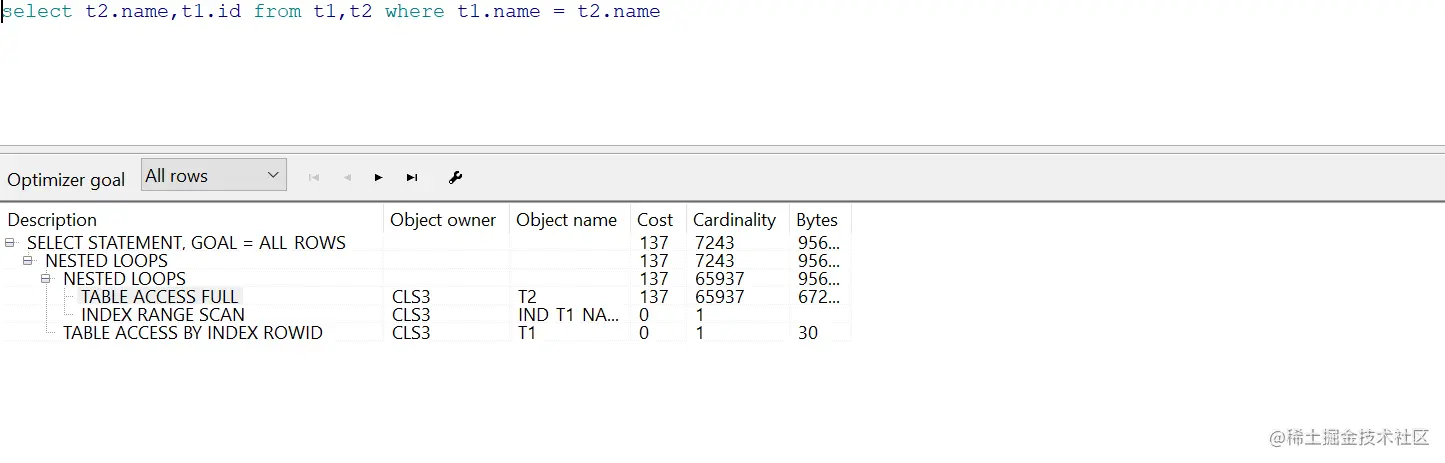This screenshot has height=463, width=1445.
Task: Click the Cardinality column header
Action: click(737, 220)
